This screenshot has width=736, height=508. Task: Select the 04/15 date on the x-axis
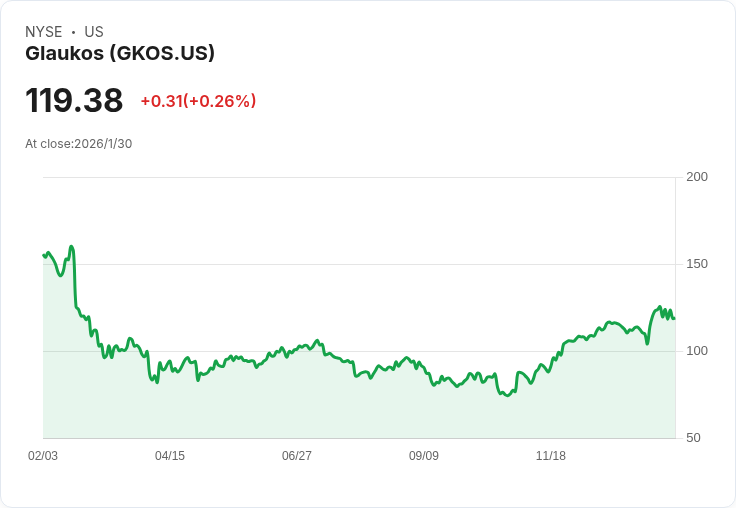click(x=170, y=456)
